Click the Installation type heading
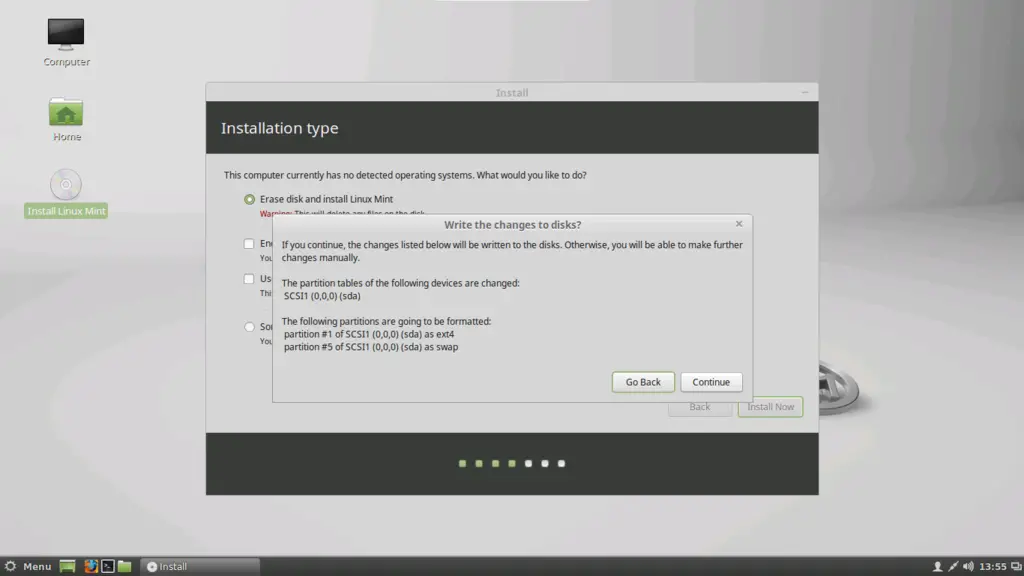Viewport: 1024px width, 576px height. click(x=280, y=128)
